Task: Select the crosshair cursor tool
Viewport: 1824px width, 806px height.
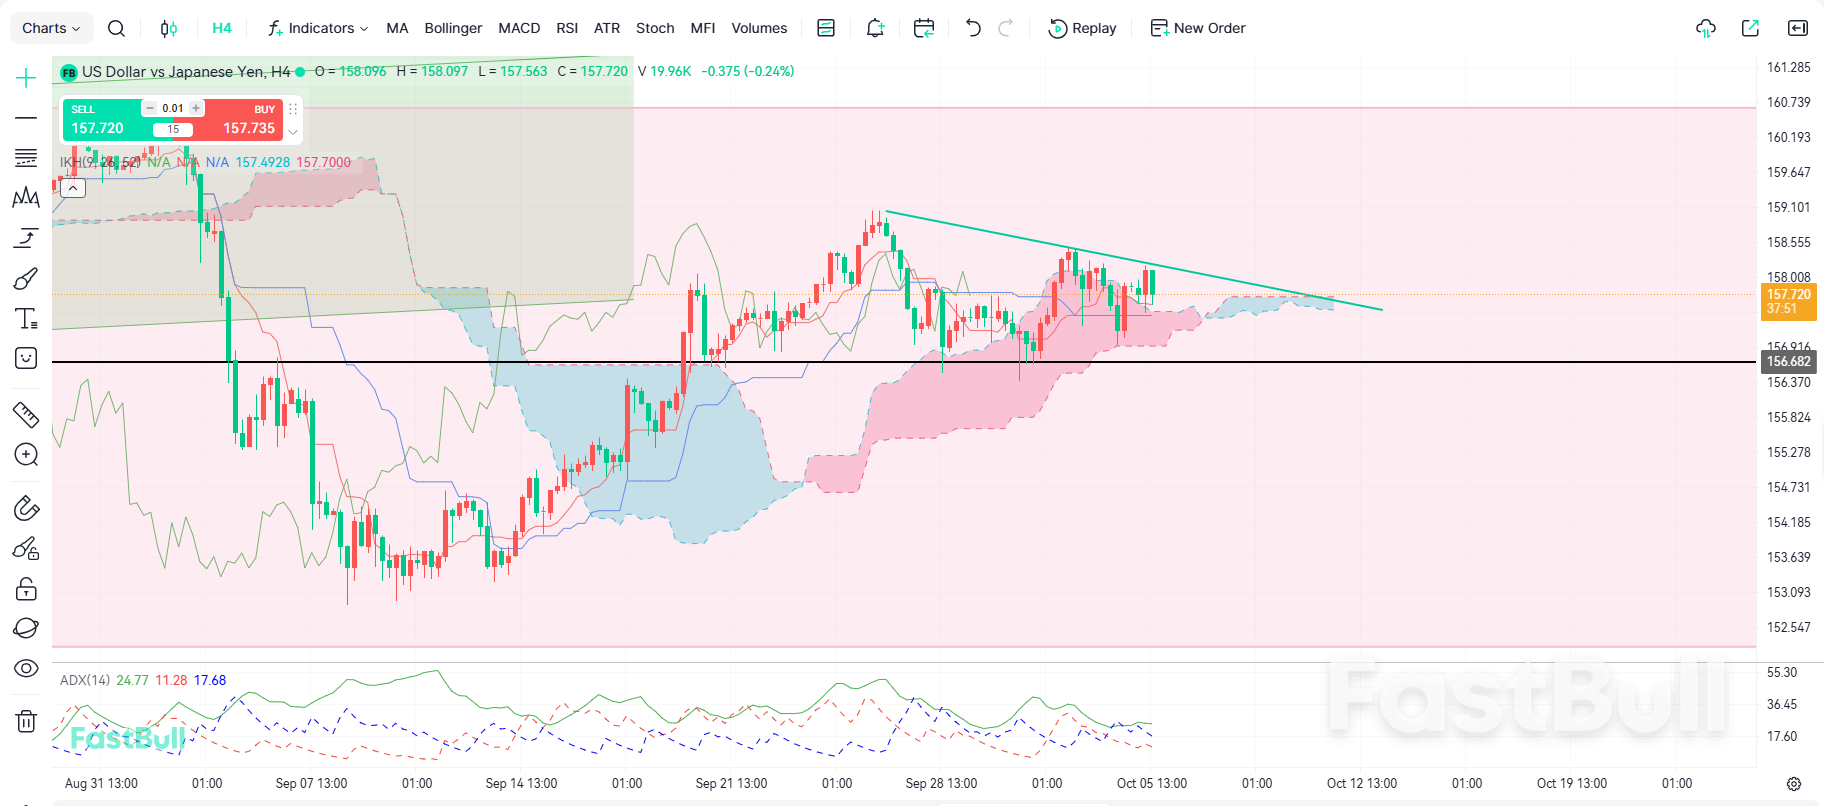Action: (x=26, y=78)
